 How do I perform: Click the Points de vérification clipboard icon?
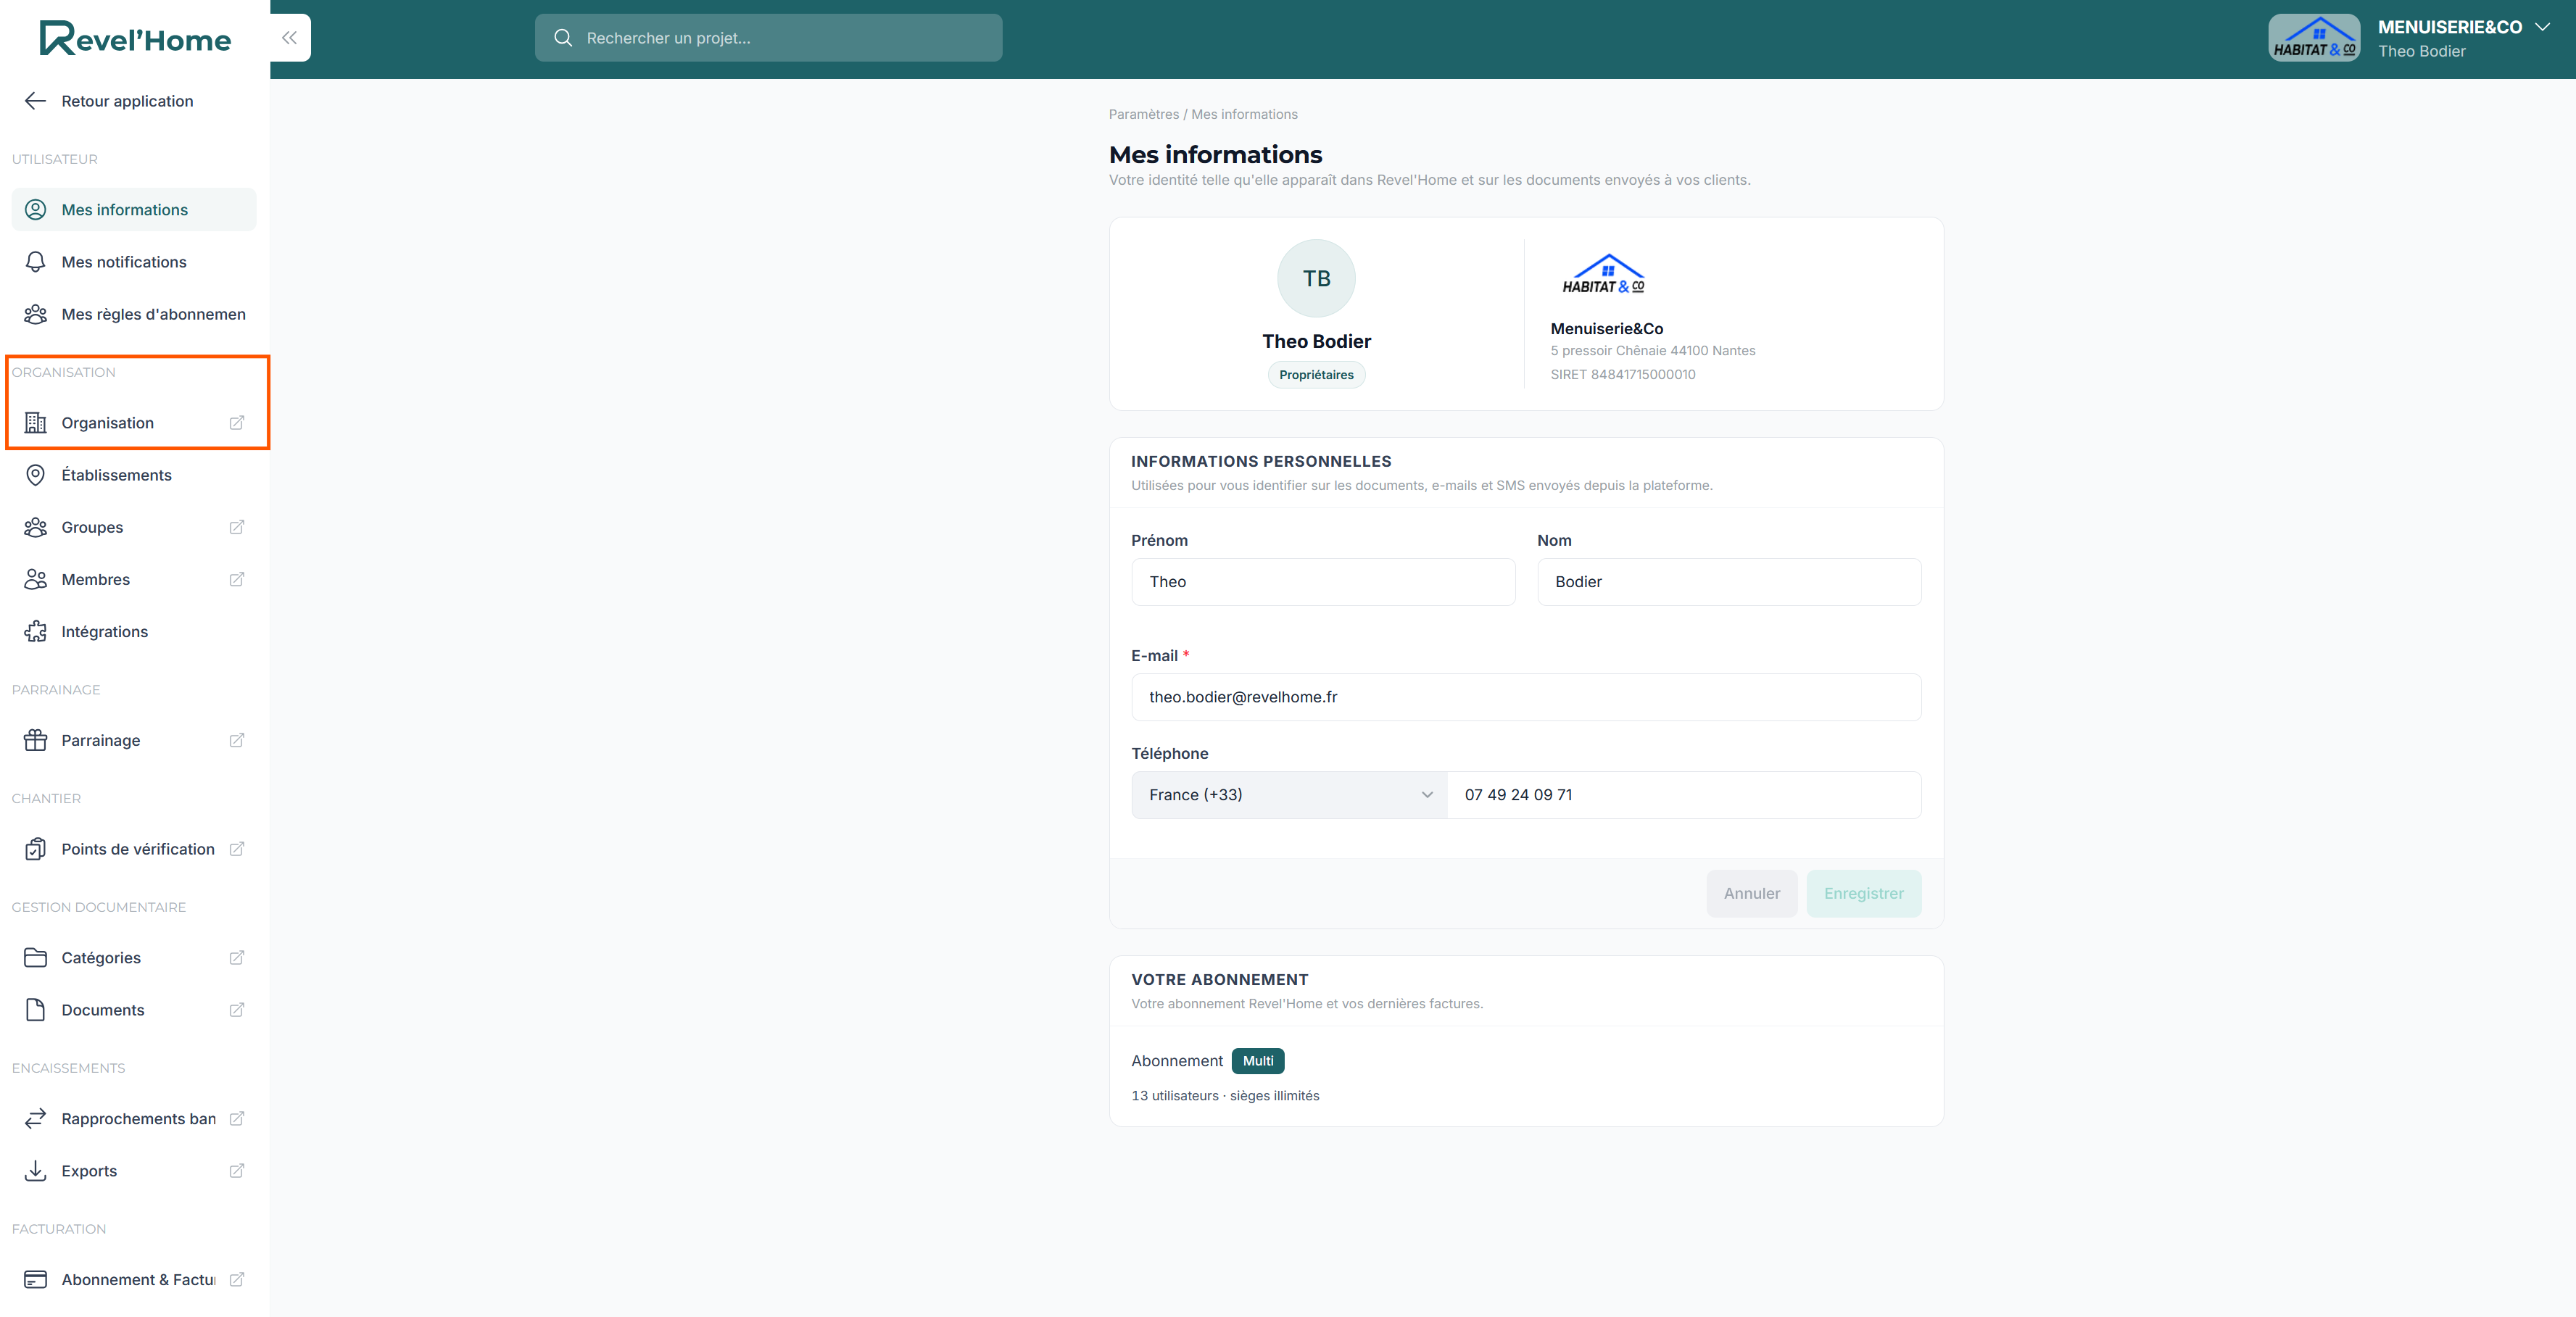[35, 849]
